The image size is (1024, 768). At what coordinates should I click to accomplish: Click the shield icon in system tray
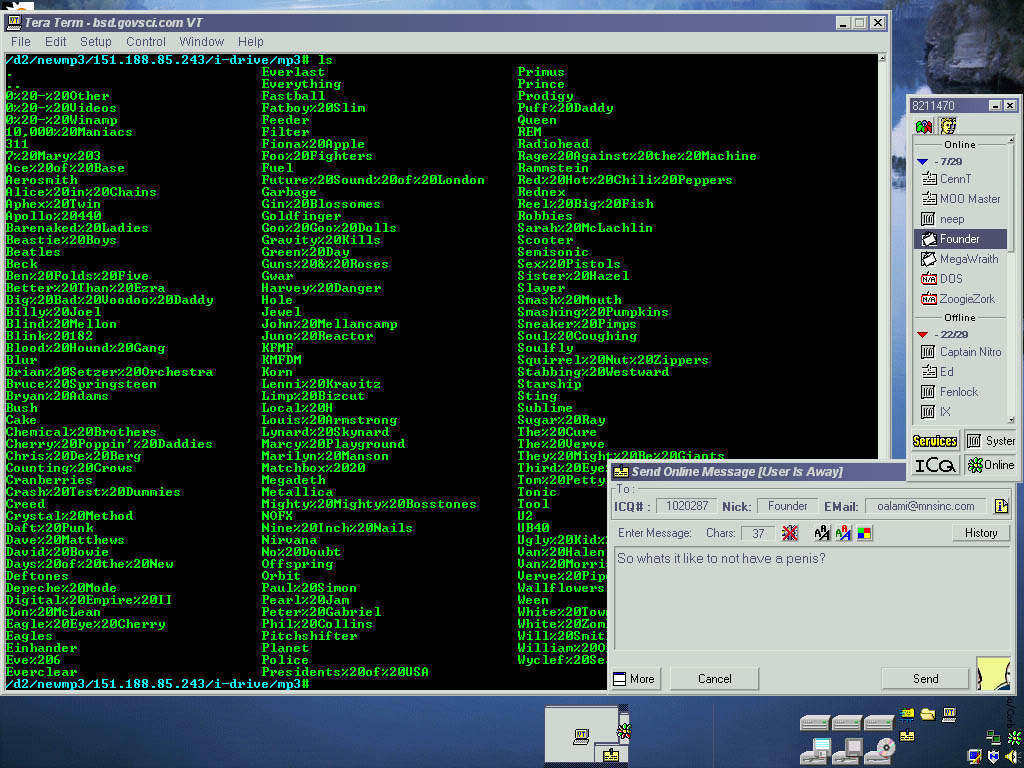(x=993, y=756)
